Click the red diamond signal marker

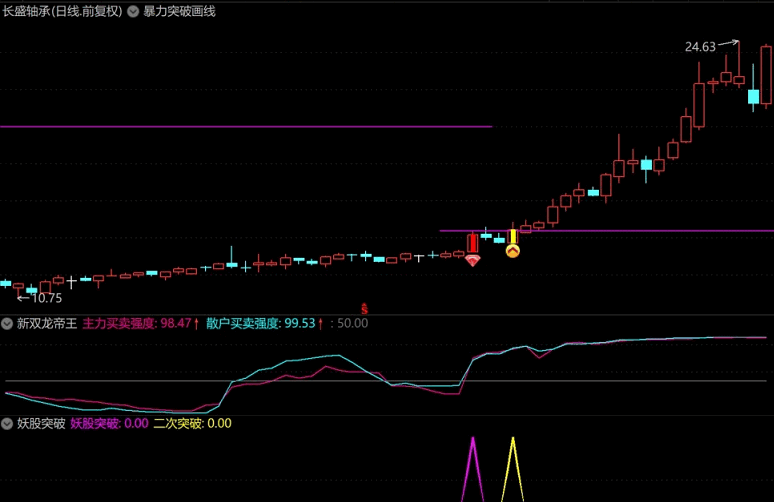click(472, 260)
